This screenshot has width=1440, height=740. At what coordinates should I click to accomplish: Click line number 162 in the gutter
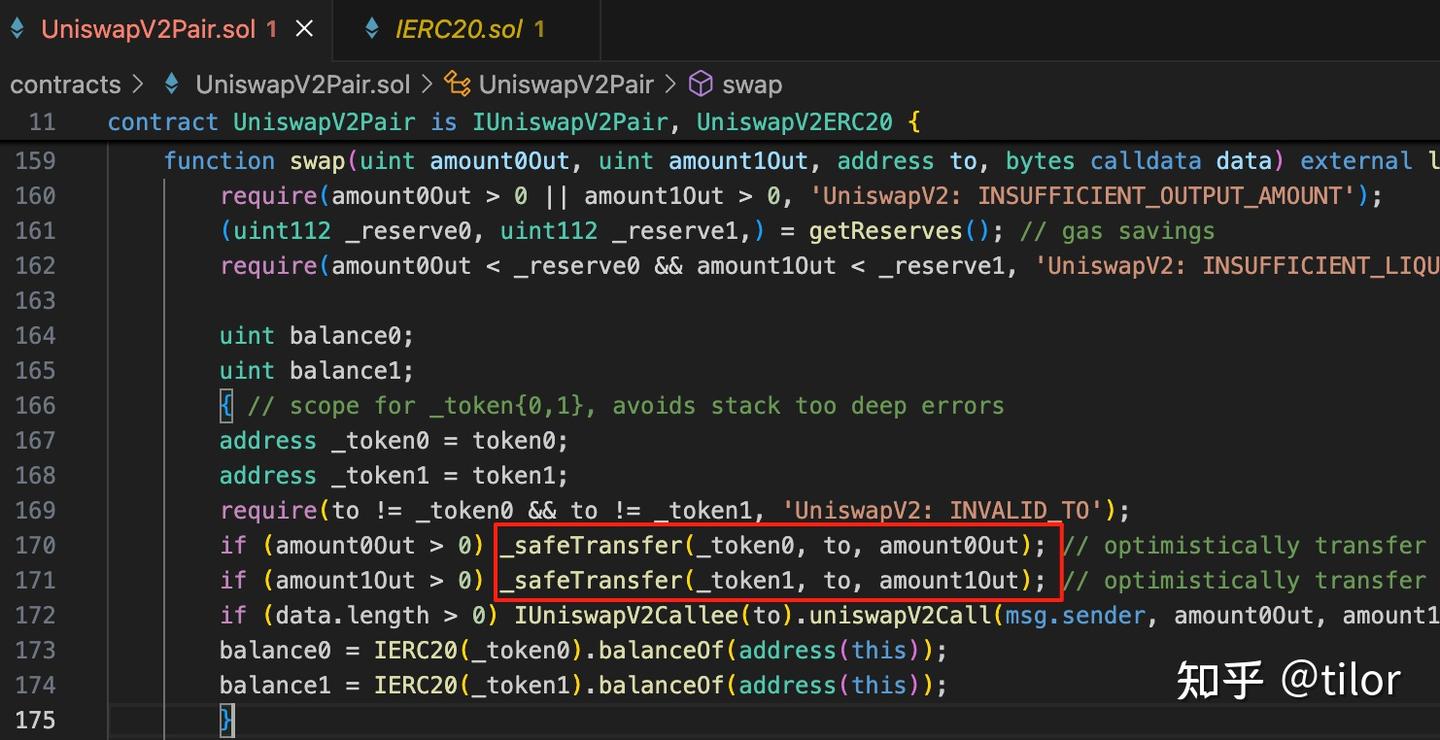click(x=36, y=266)
